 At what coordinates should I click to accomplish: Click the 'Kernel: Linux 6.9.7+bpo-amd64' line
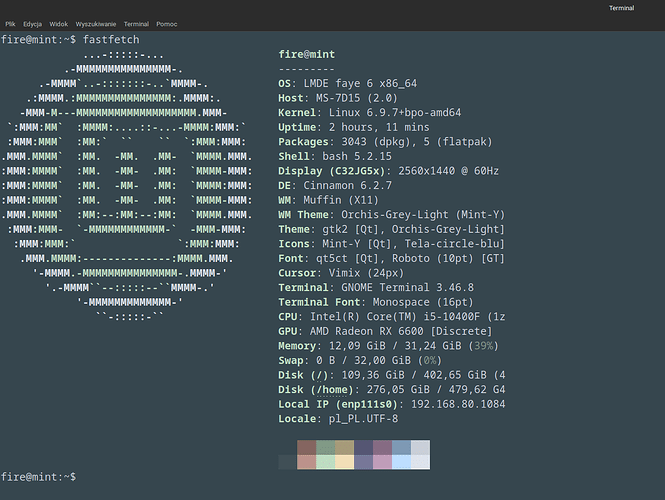point(369,113)
